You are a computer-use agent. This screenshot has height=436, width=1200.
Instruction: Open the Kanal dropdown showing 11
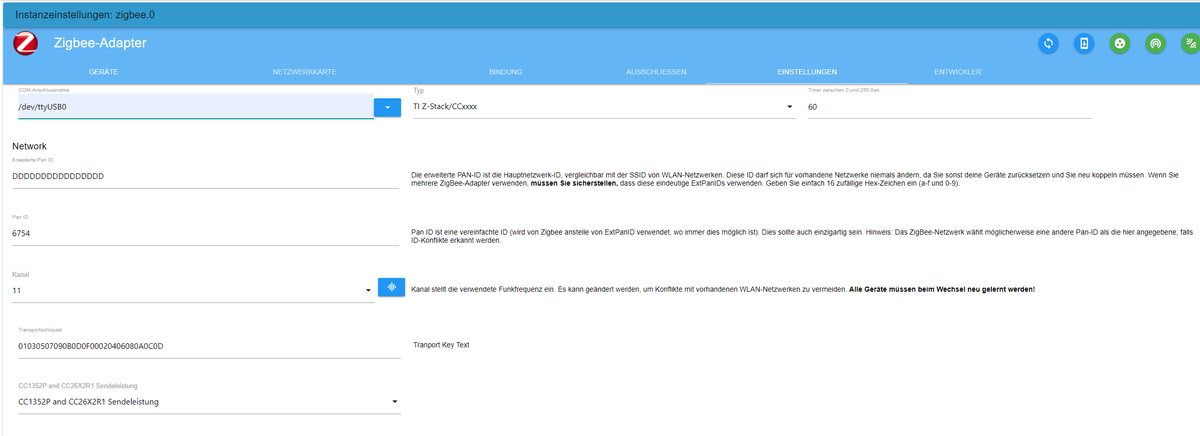(193, 291)
